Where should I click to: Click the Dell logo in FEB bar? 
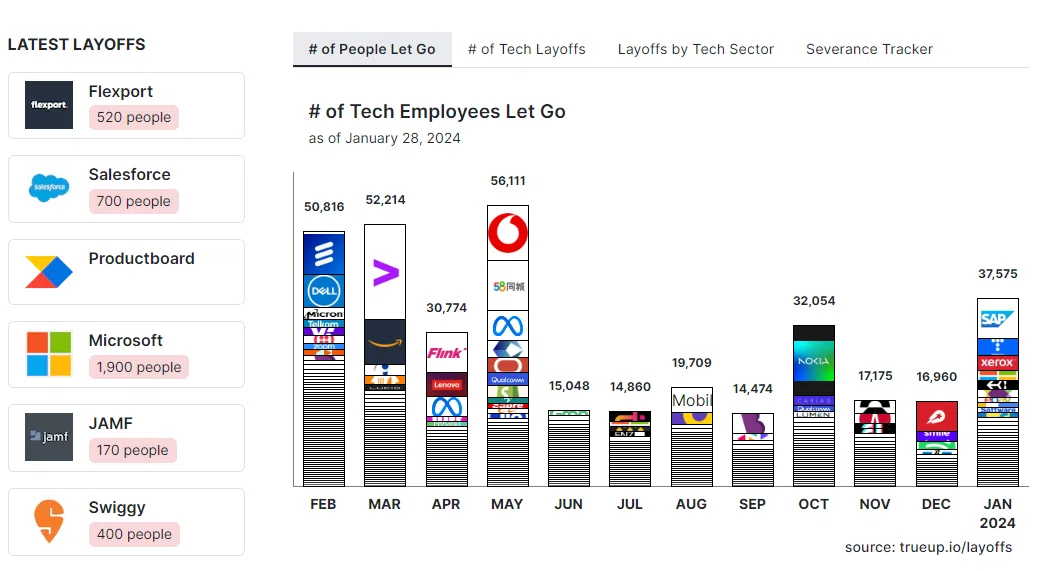pyautogui.click(x=324, y=291)
